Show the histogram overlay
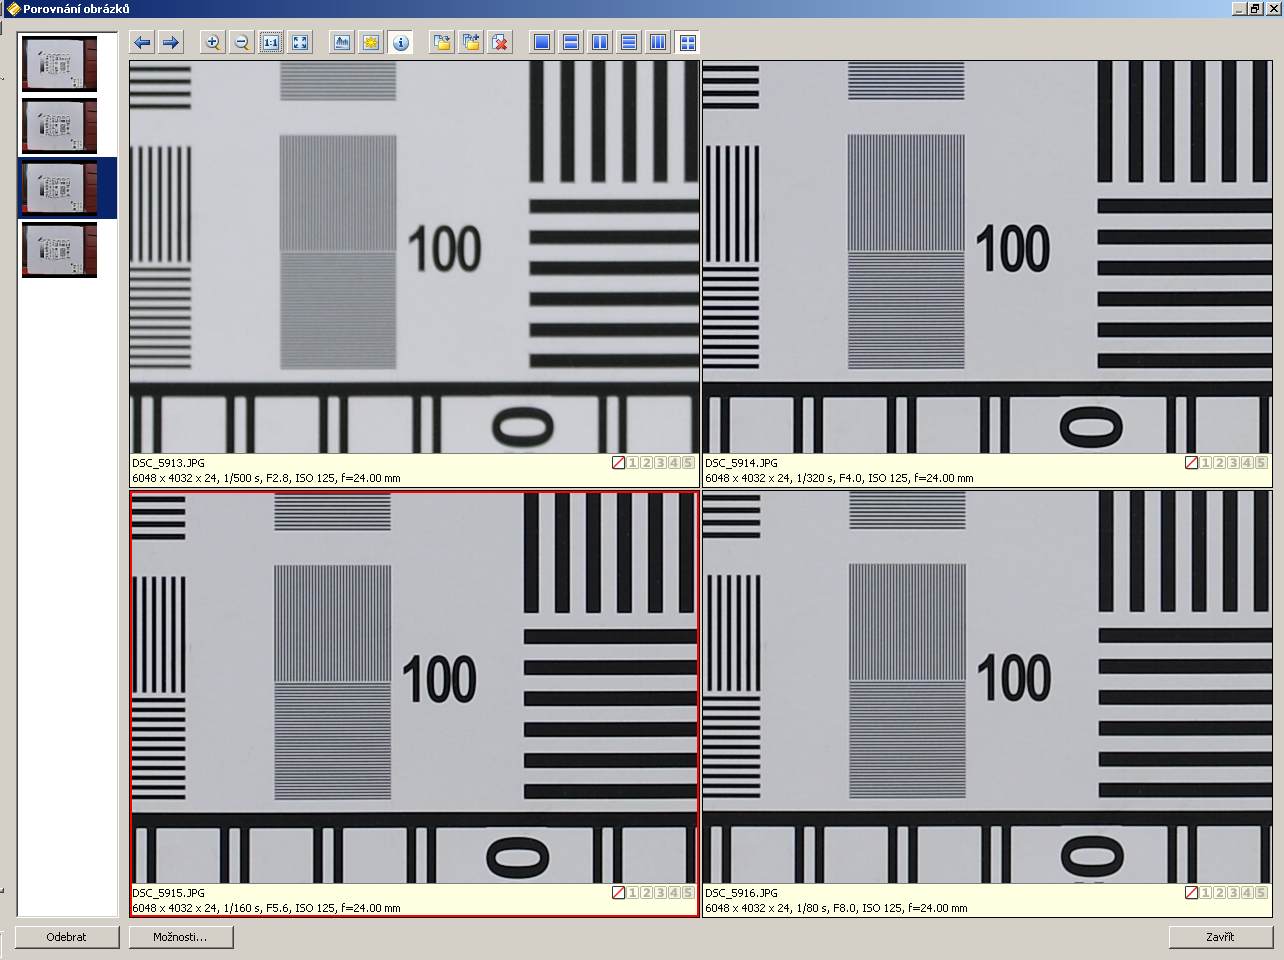This screenshot has width=1284, height=960. [342, 42]
